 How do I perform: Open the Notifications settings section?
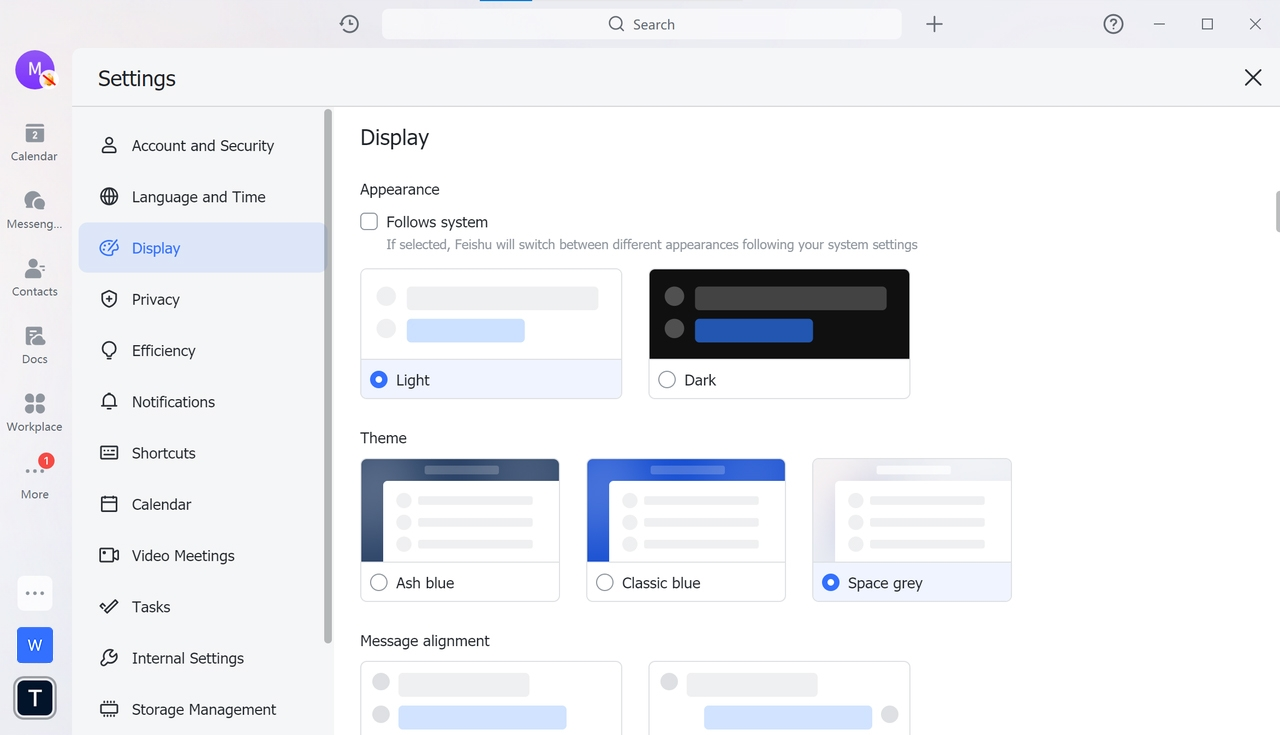173,402
